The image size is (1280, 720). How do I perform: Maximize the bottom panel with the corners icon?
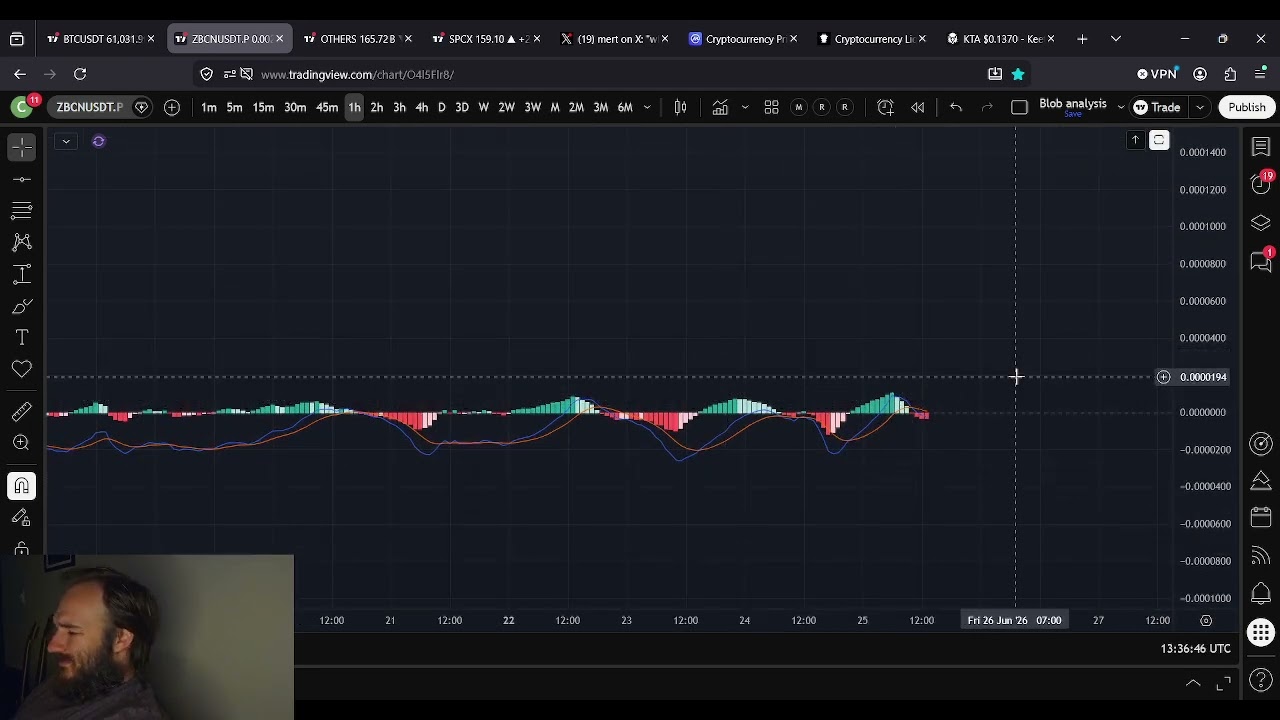(x=1224, y=683)
